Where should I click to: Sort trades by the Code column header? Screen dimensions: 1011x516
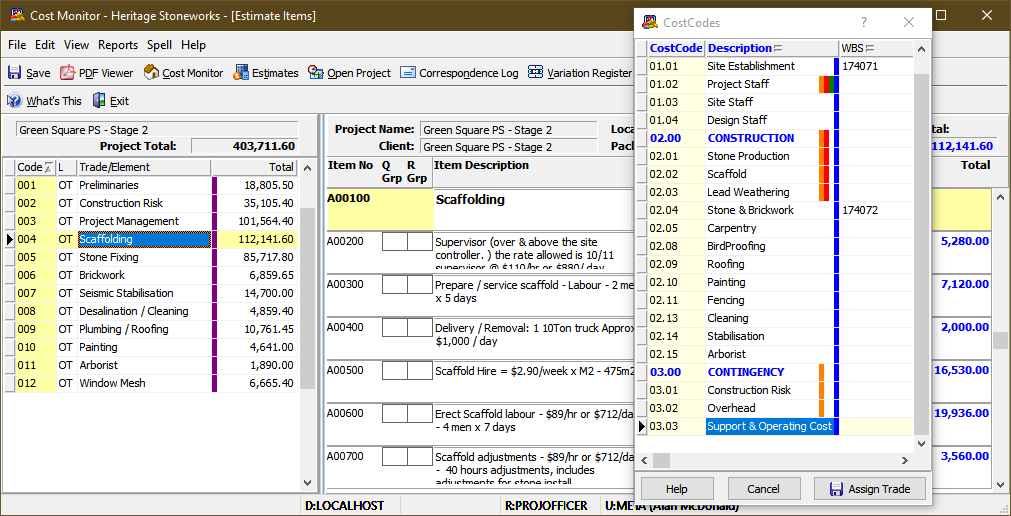point(35,167)
